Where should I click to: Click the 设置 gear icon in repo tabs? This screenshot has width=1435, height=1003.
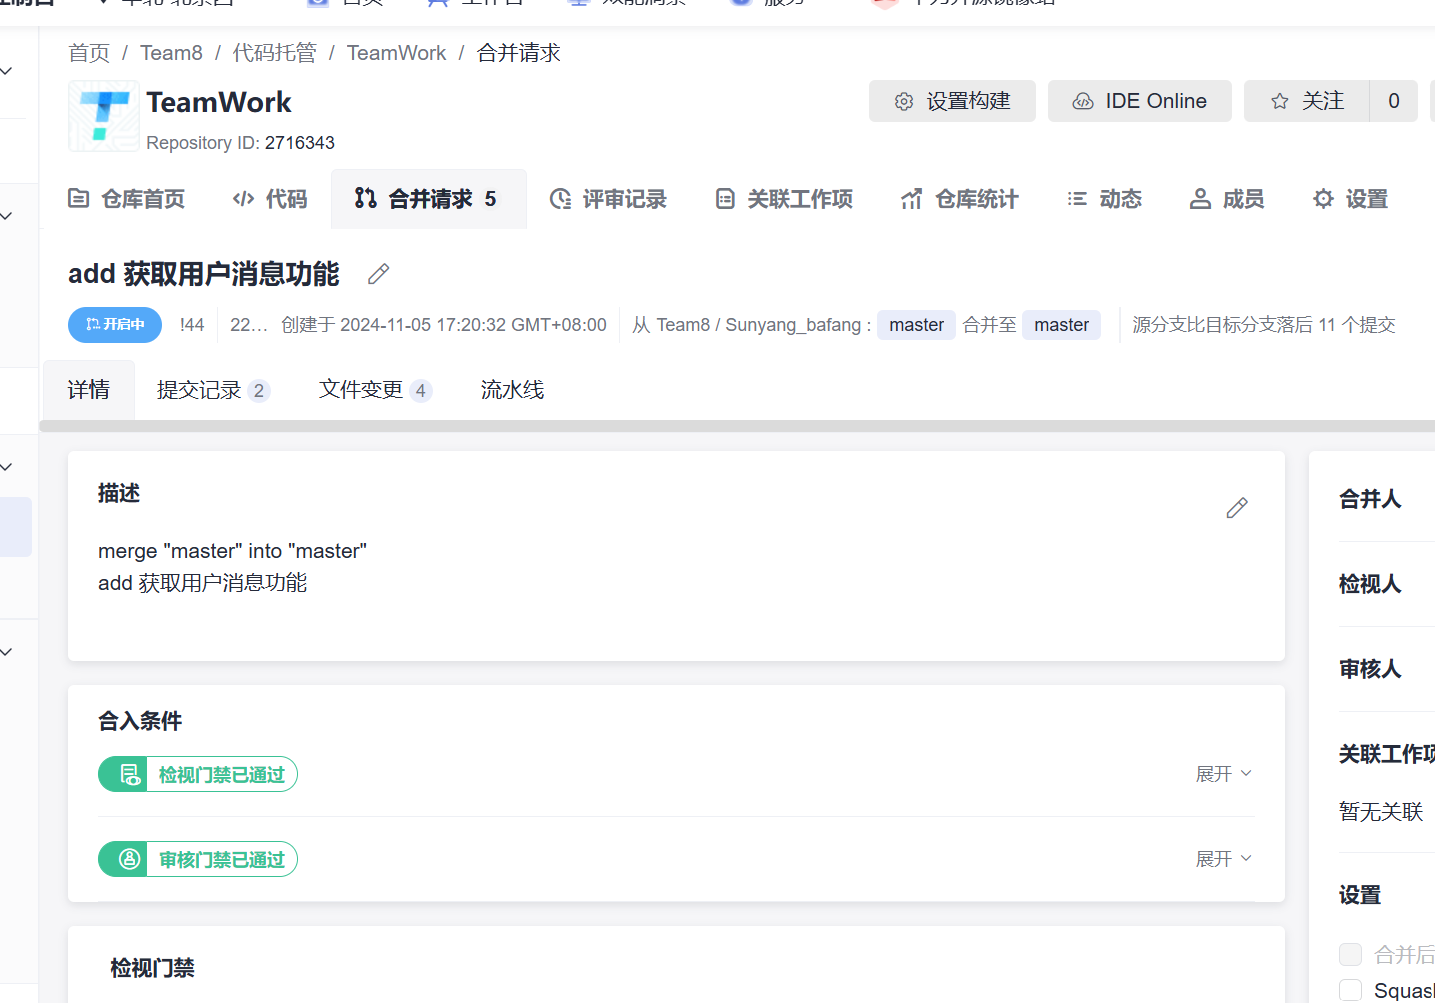1323,199
